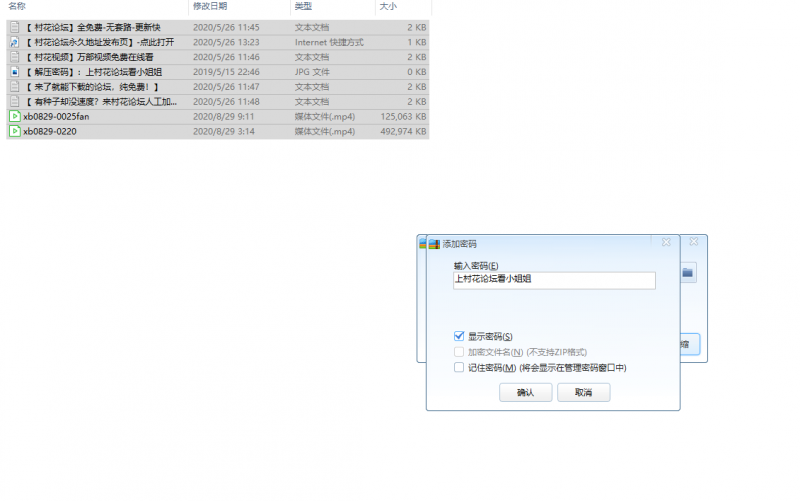Click size 125,063 KB
800x501 pixels.
point(403,116)
